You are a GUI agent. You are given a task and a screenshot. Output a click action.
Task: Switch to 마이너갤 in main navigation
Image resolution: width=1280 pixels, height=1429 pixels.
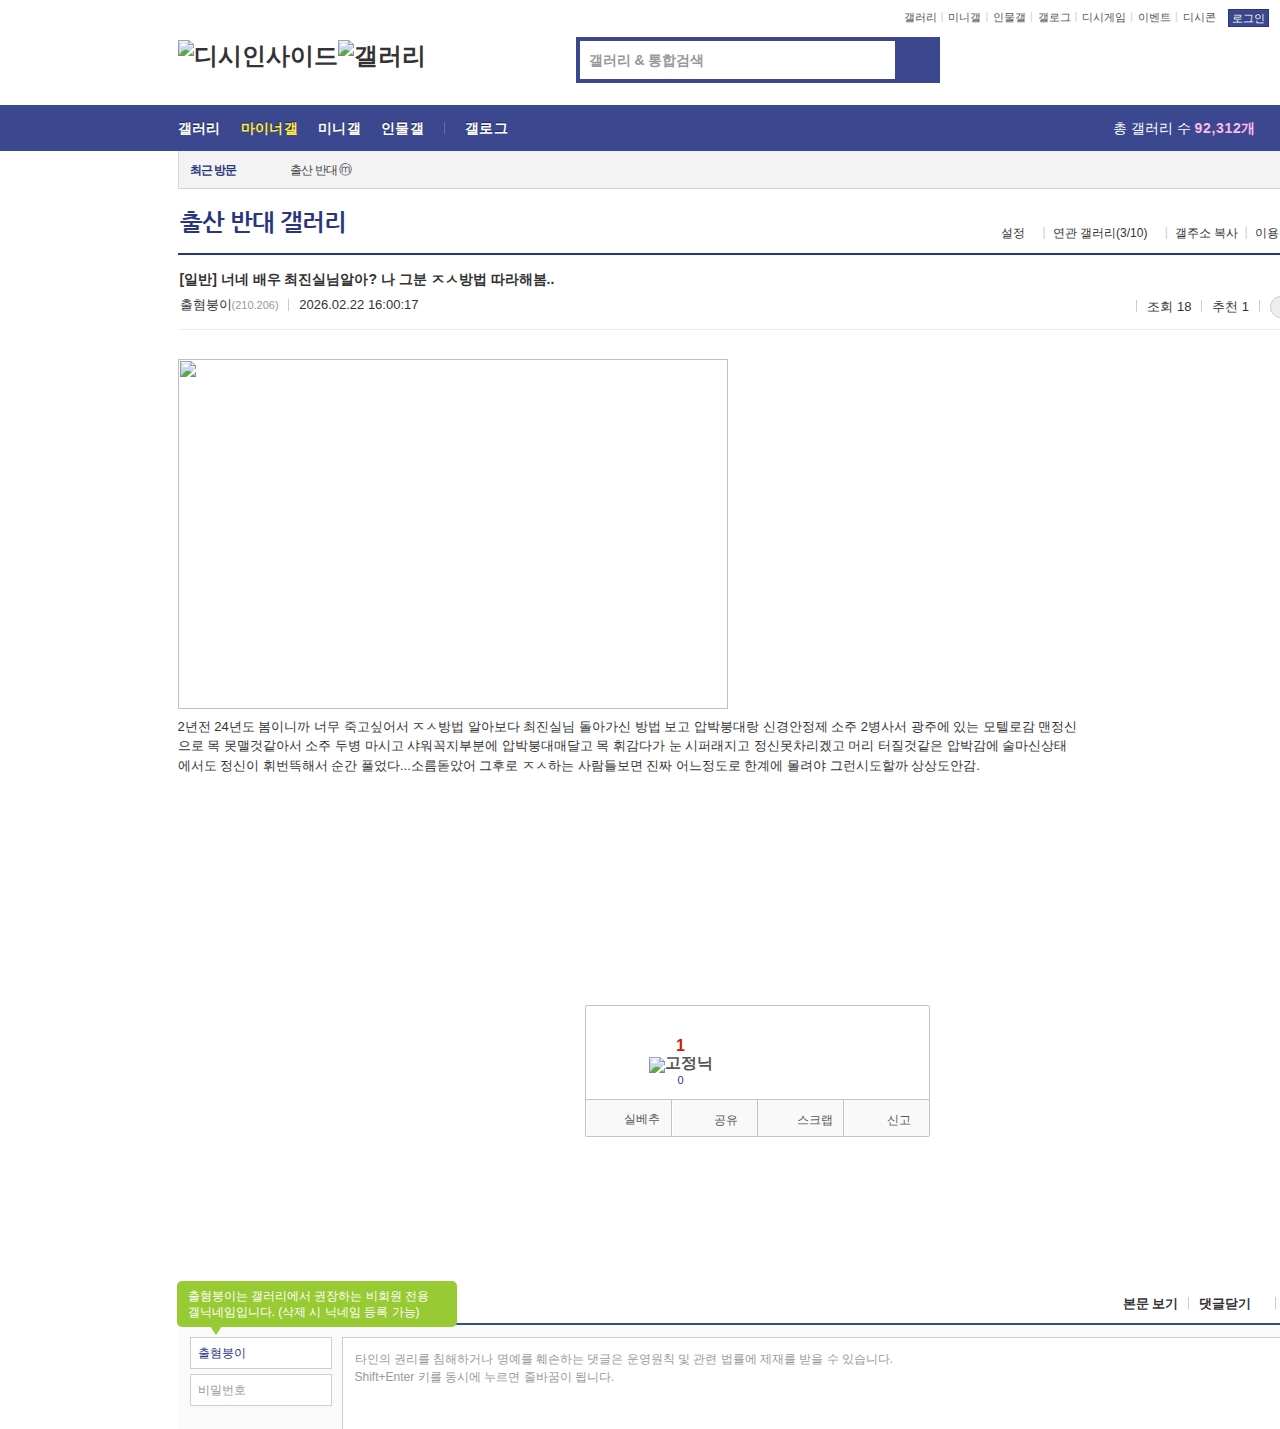coord(269,129)
